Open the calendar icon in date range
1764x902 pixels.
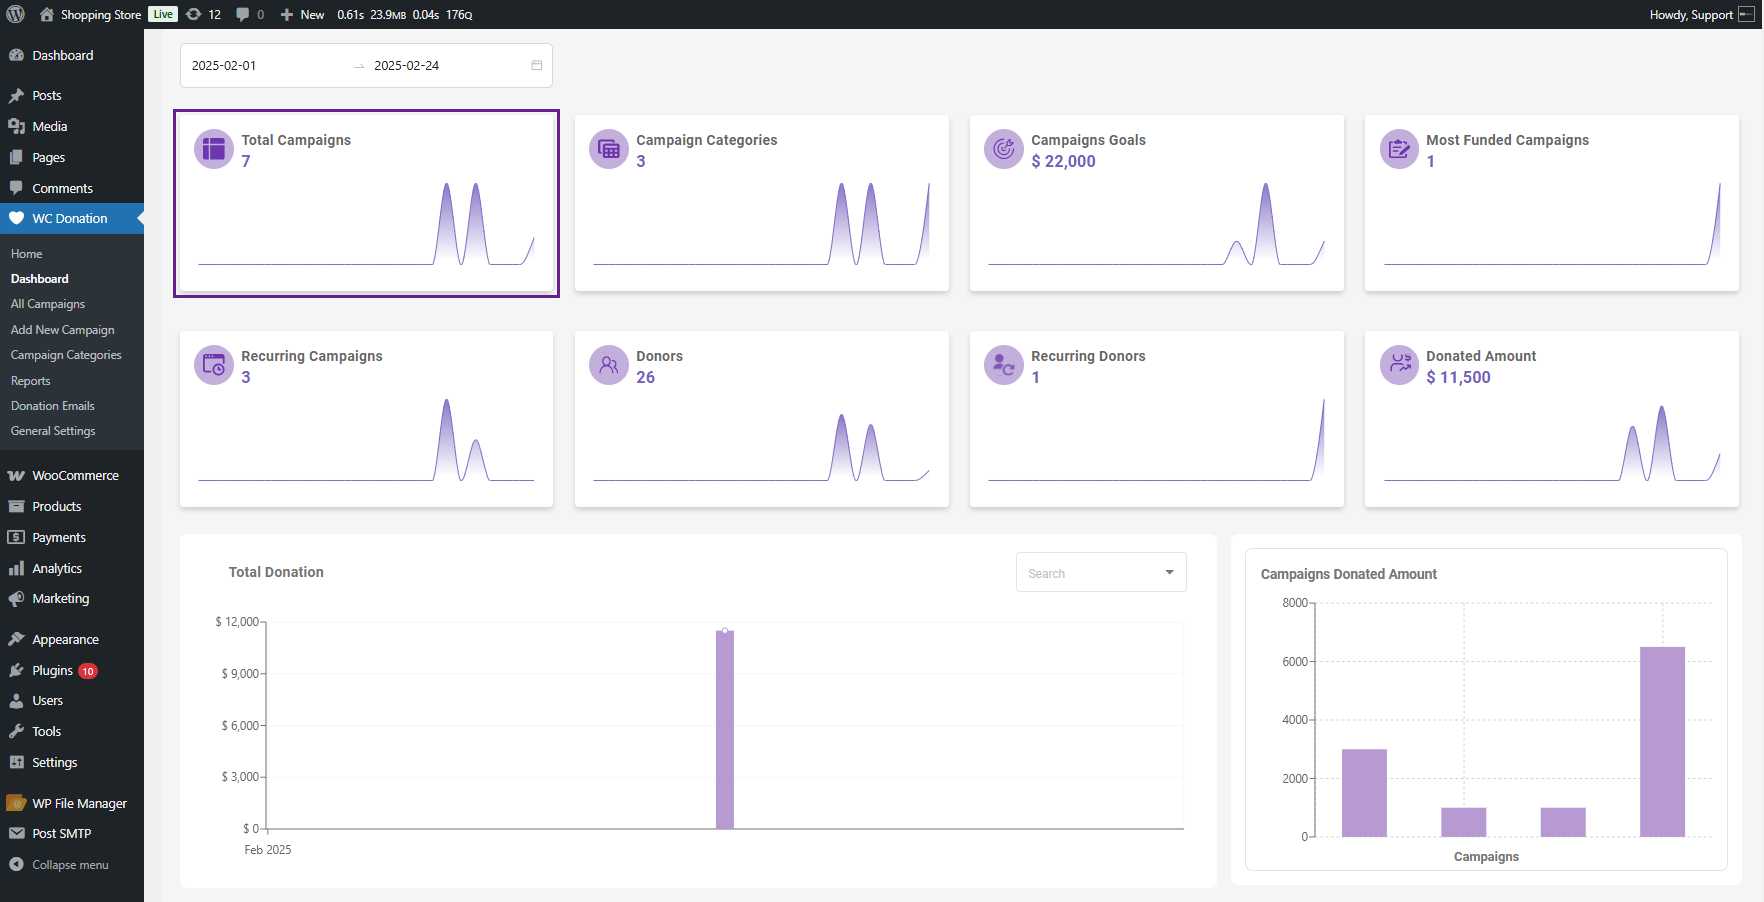[x=536, y=65]
